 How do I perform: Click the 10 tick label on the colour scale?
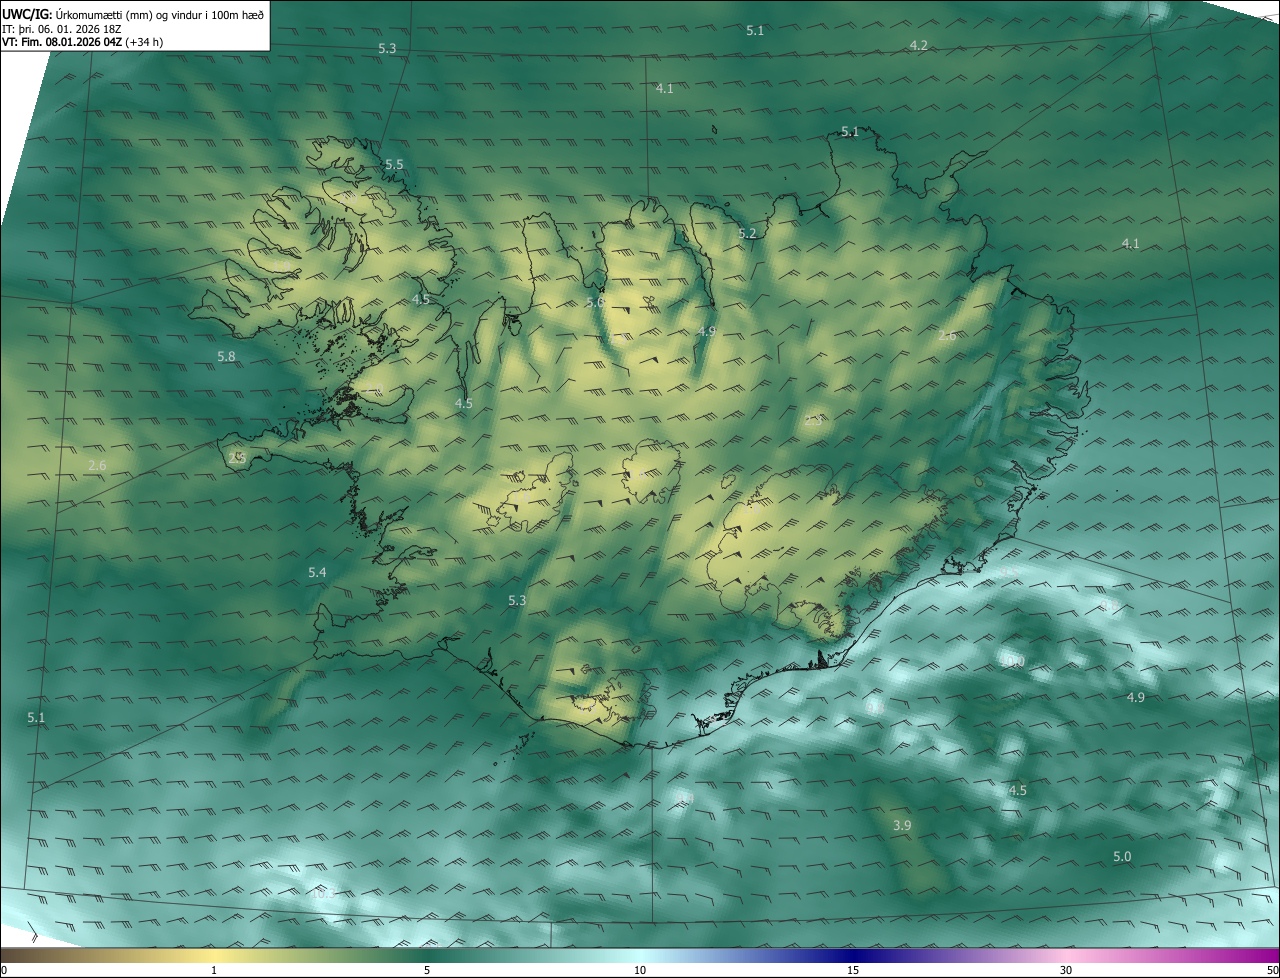click(640, 970)
